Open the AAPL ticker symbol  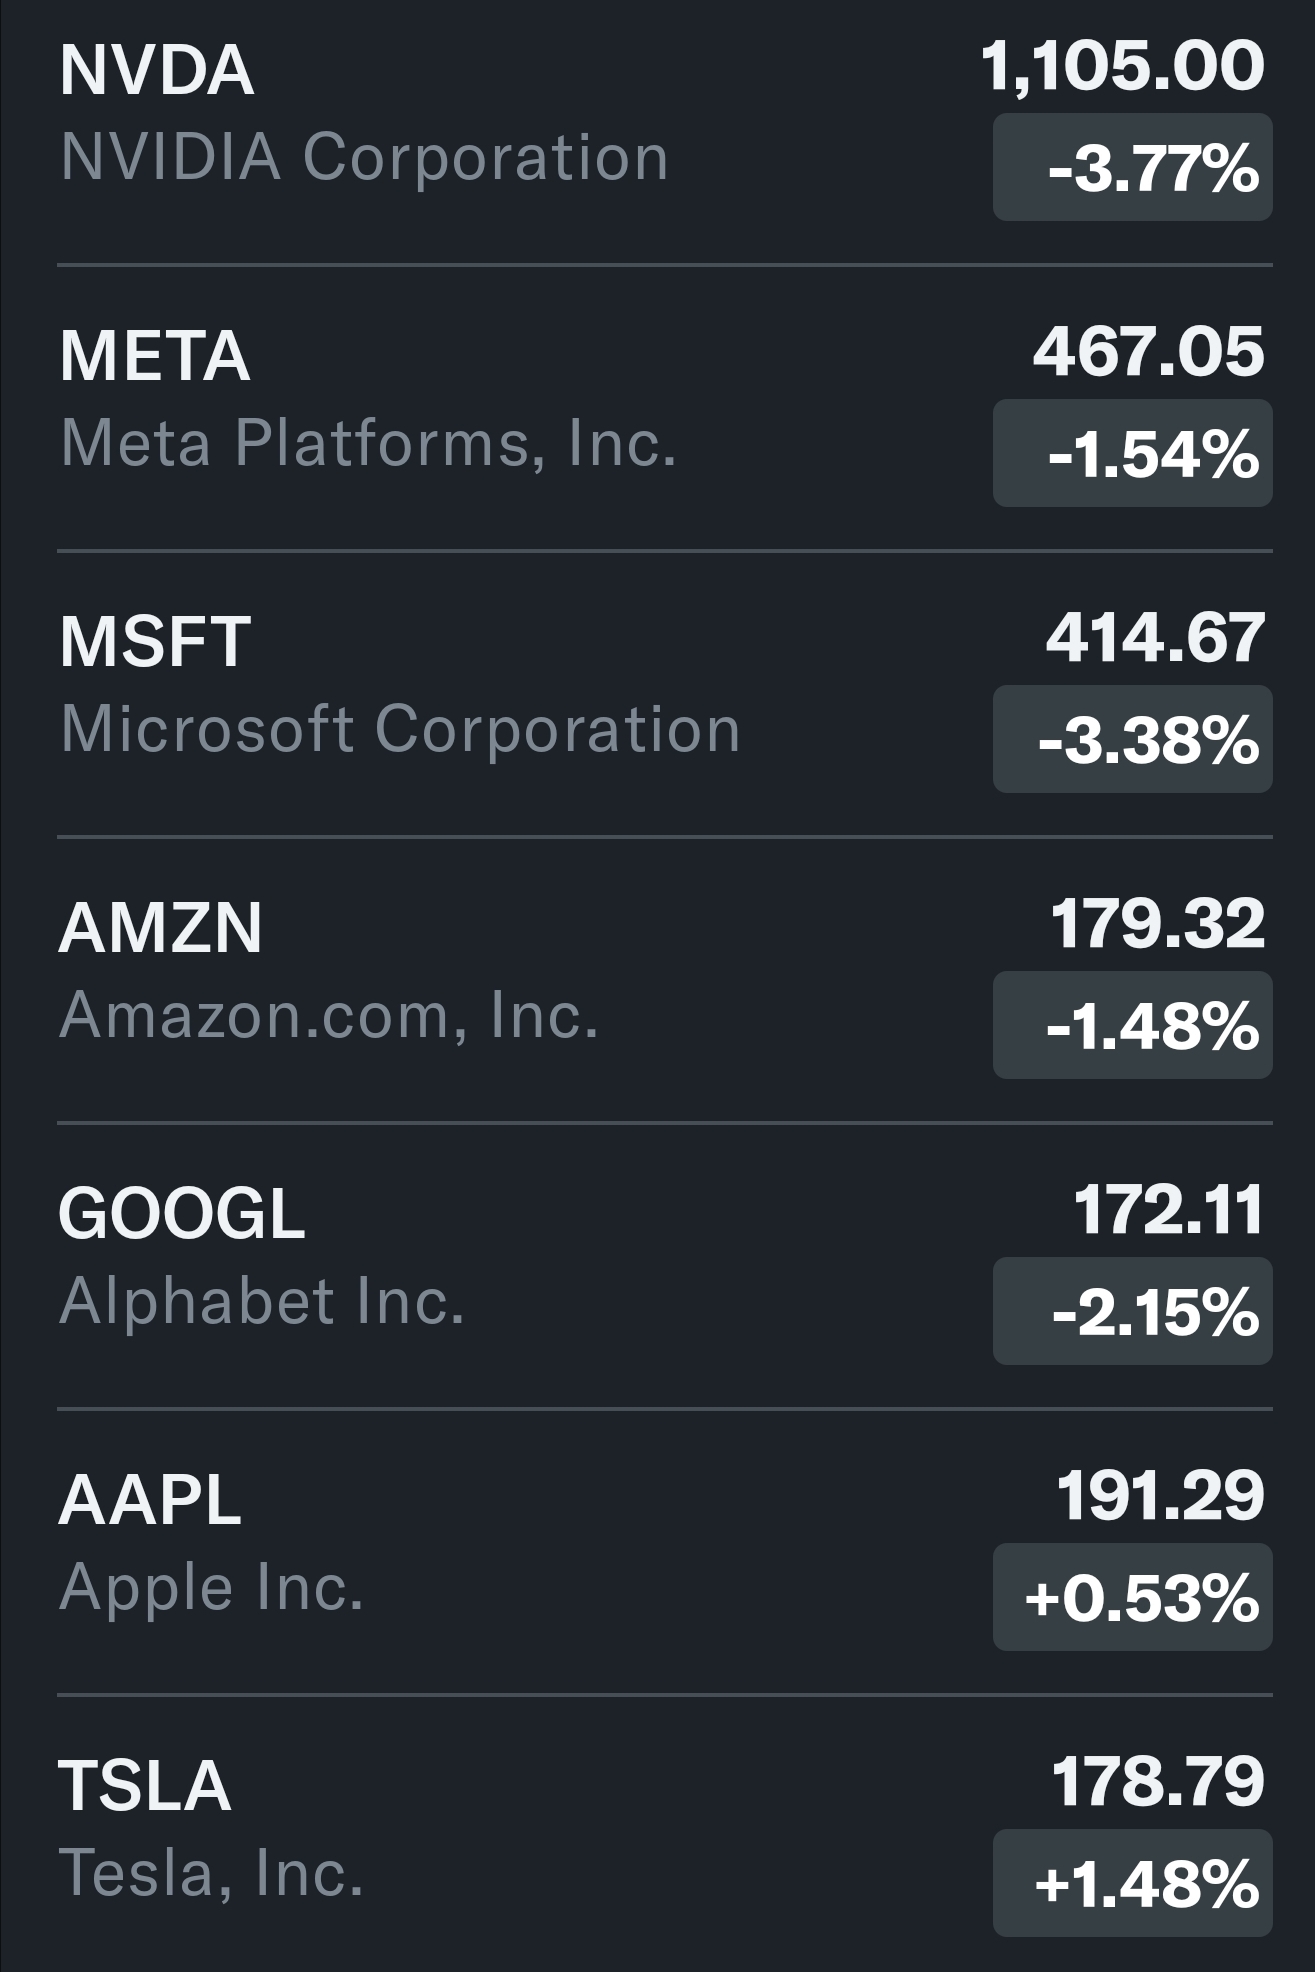pos(150,1500)
